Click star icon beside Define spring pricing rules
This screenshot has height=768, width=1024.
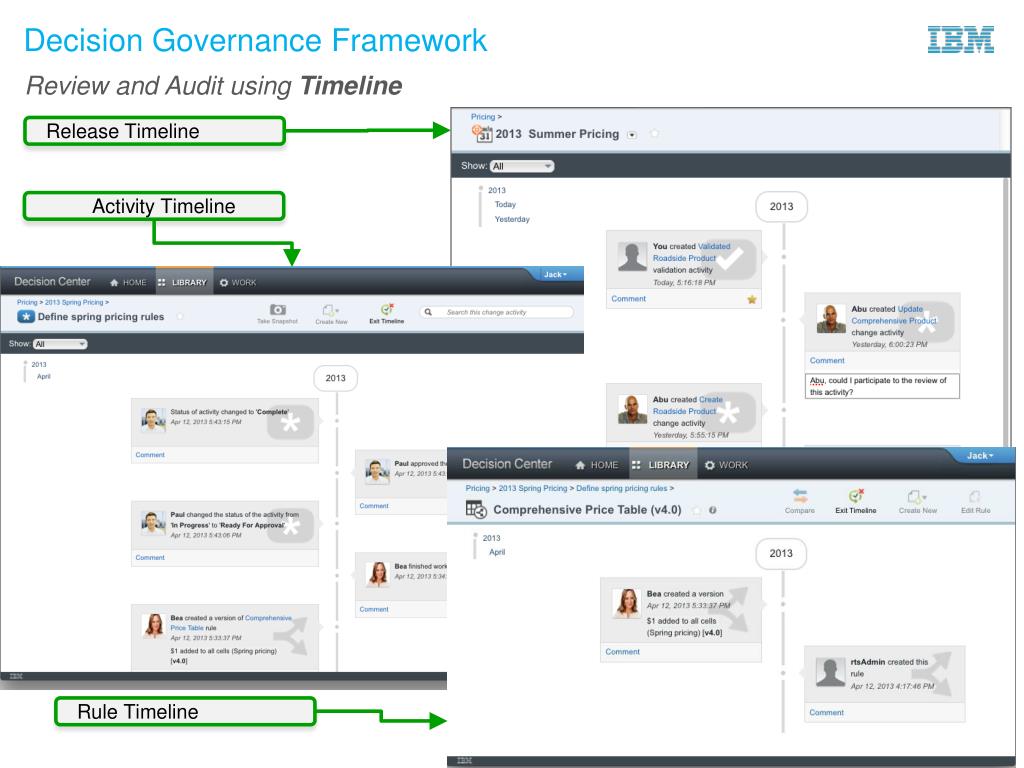click(25, 317)
